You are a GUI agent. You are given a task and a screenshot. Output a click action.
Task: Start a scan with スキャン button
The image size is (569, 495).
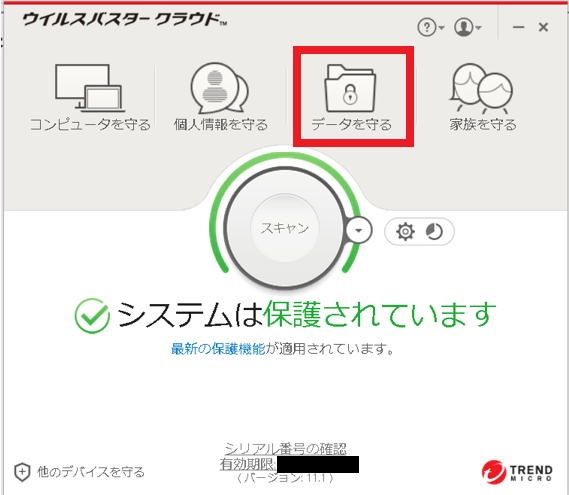(285, 228)
